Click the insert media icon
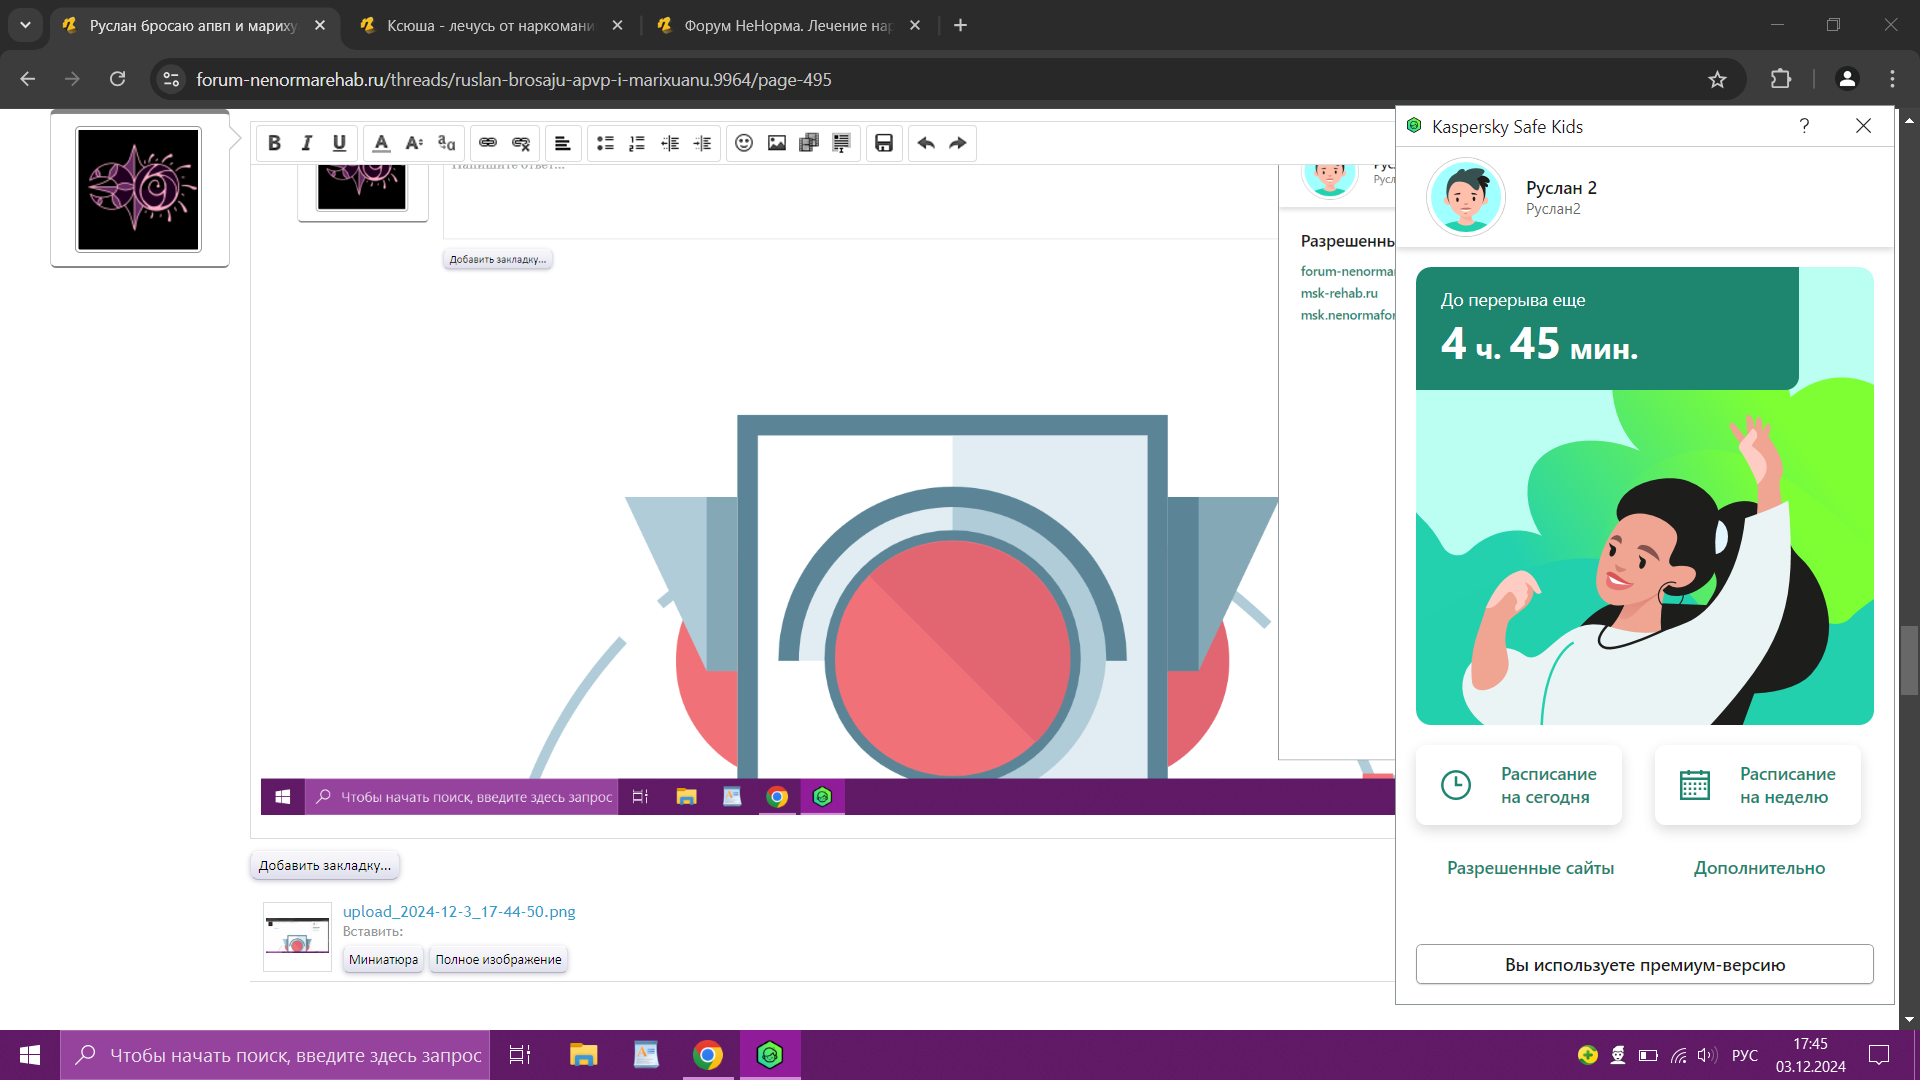1920x1080 pixels. pyautogui.click(x=809, y=143)
